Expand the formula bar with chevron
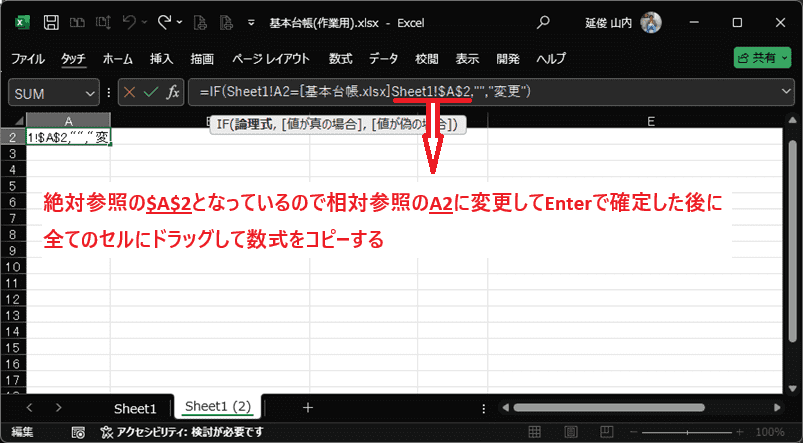Screen dimensions: 803x443 click(x=785, y=92)
